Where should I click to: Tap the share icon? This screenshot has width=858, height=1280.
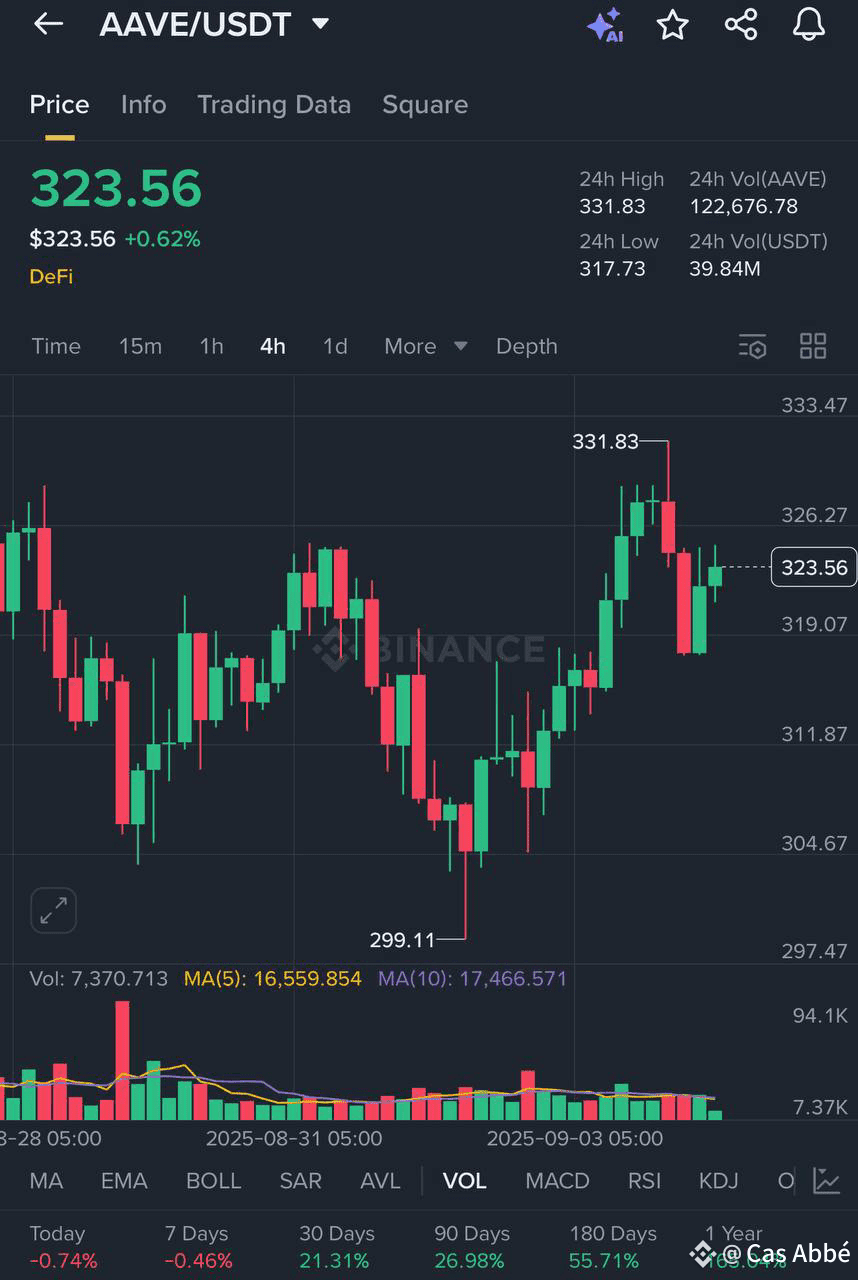click(741, 25)
